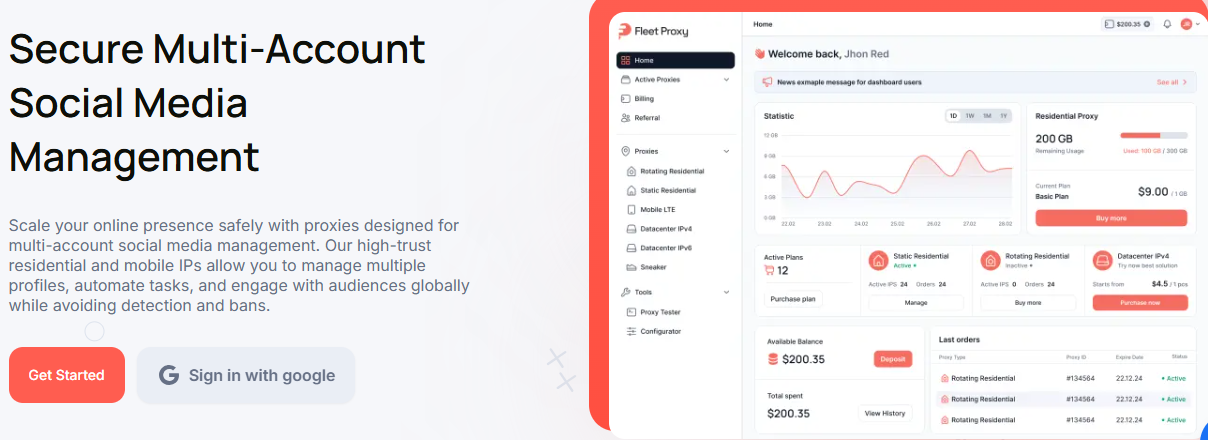Click the Configurator sliders icon
1208x440 pixels.
[631, 331]
